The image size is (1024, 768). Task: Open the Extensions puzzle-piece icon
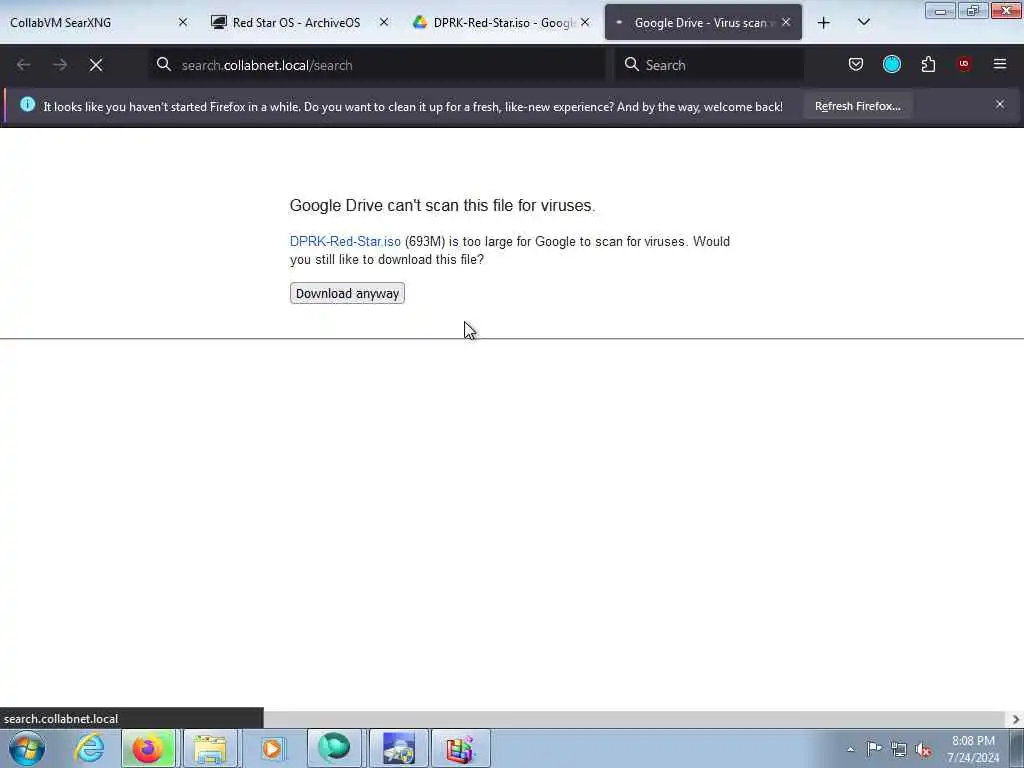[x=928, y=64]
